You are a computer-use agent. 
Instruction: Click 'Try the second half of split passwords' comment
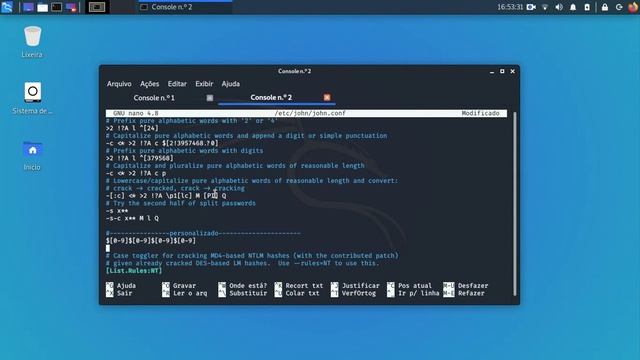point(181,203)
